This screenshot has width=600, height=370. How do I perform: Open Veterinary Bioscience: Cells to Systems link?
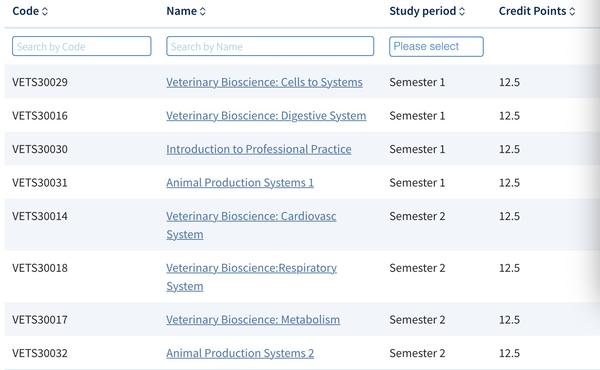[x=264, y=82]
